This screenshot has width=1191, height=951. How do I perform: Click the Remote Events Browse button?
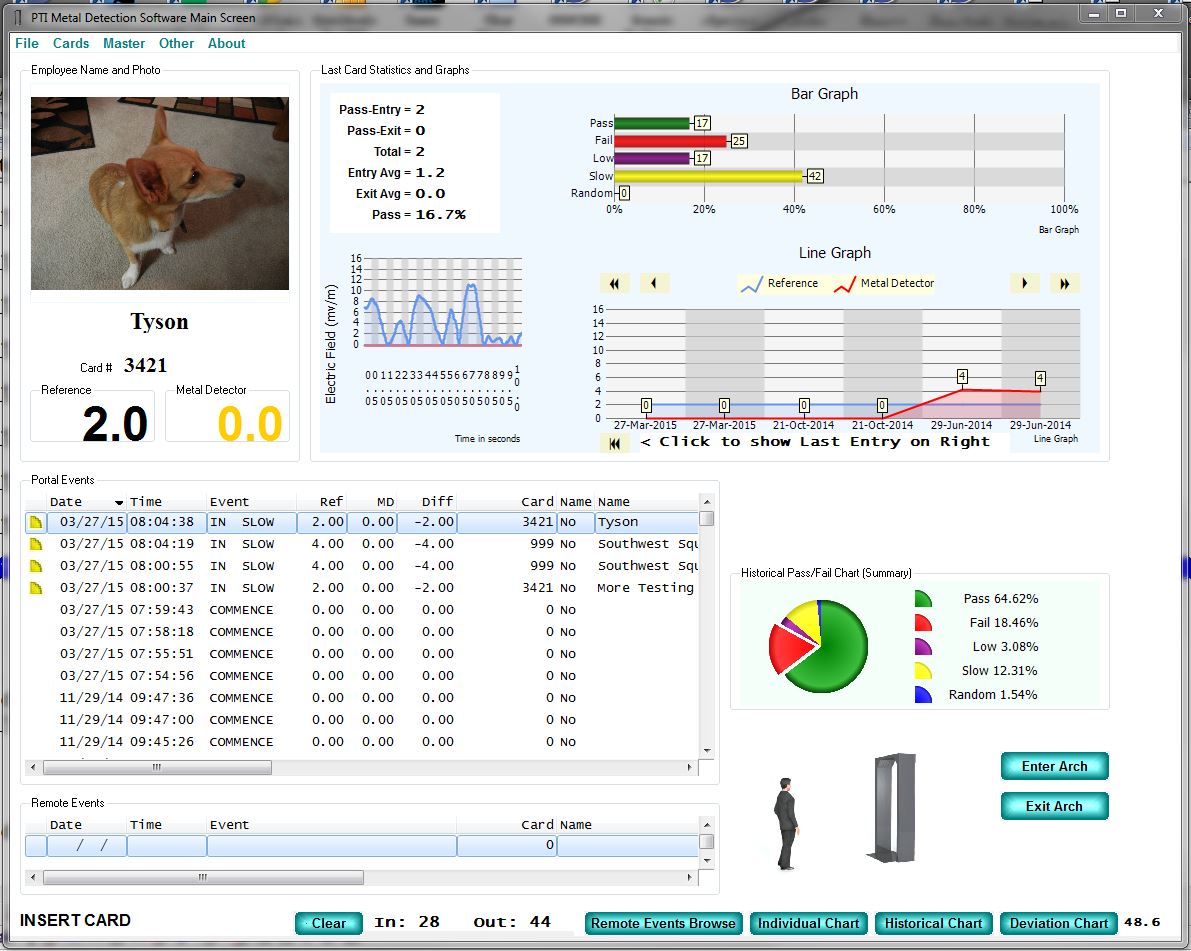(x=663, y=923)
